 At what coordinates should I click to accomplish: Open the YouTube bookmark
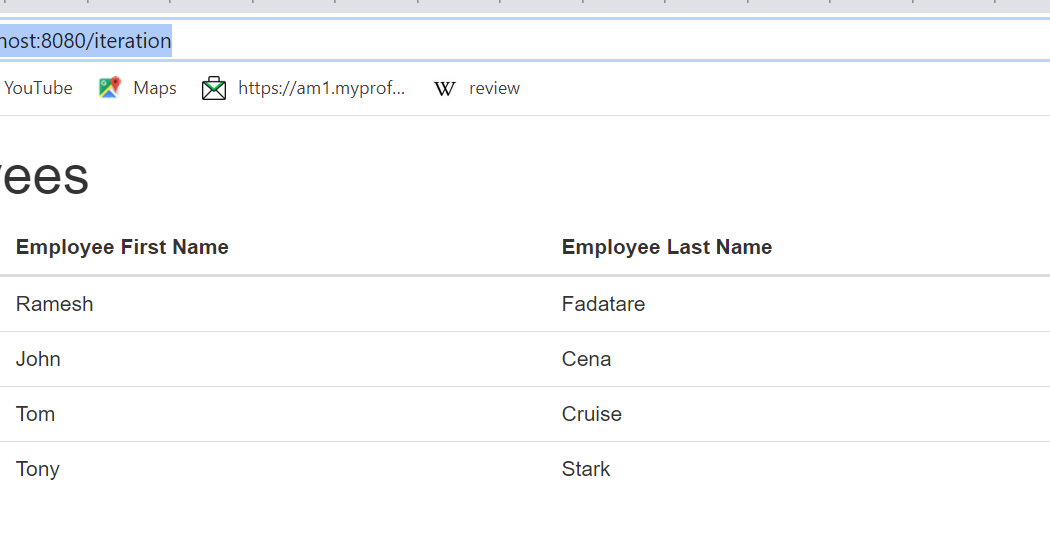pos(38,88)
